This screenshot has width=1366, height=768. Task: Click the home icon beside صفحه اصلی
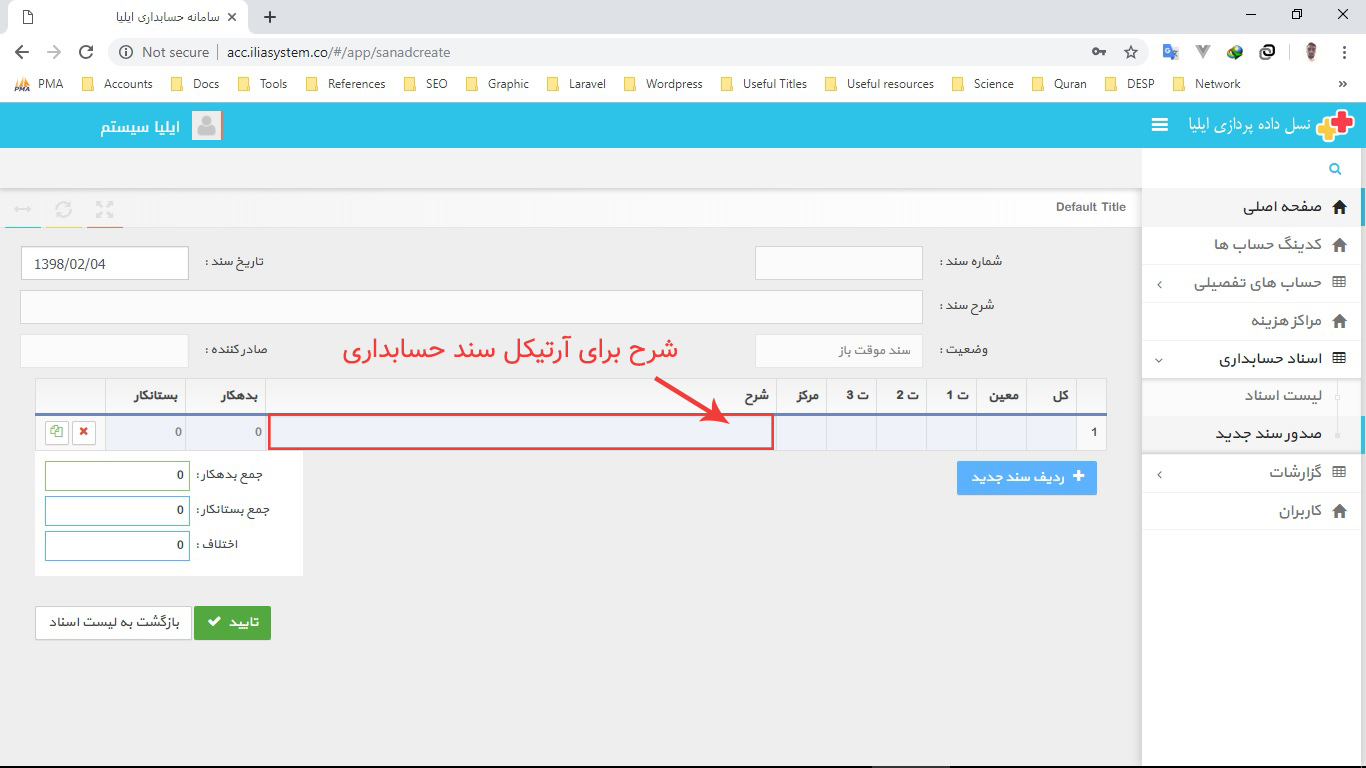[x=1338, y=207]
